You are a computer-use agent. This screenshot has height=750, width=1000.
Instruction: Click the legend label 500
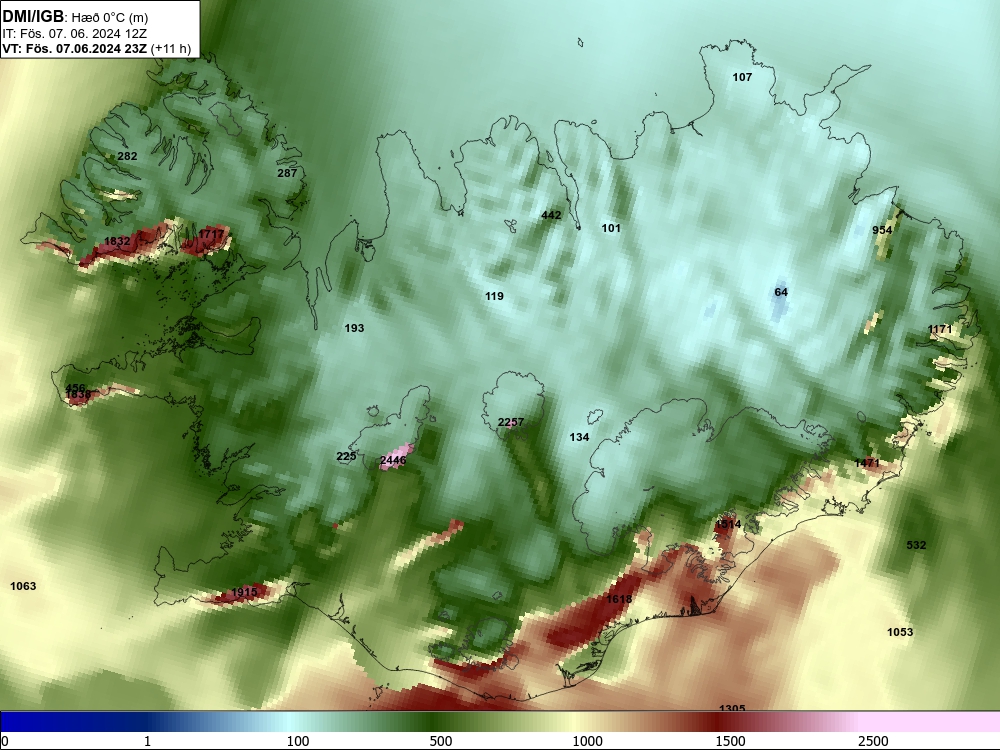tap(441, 741)
